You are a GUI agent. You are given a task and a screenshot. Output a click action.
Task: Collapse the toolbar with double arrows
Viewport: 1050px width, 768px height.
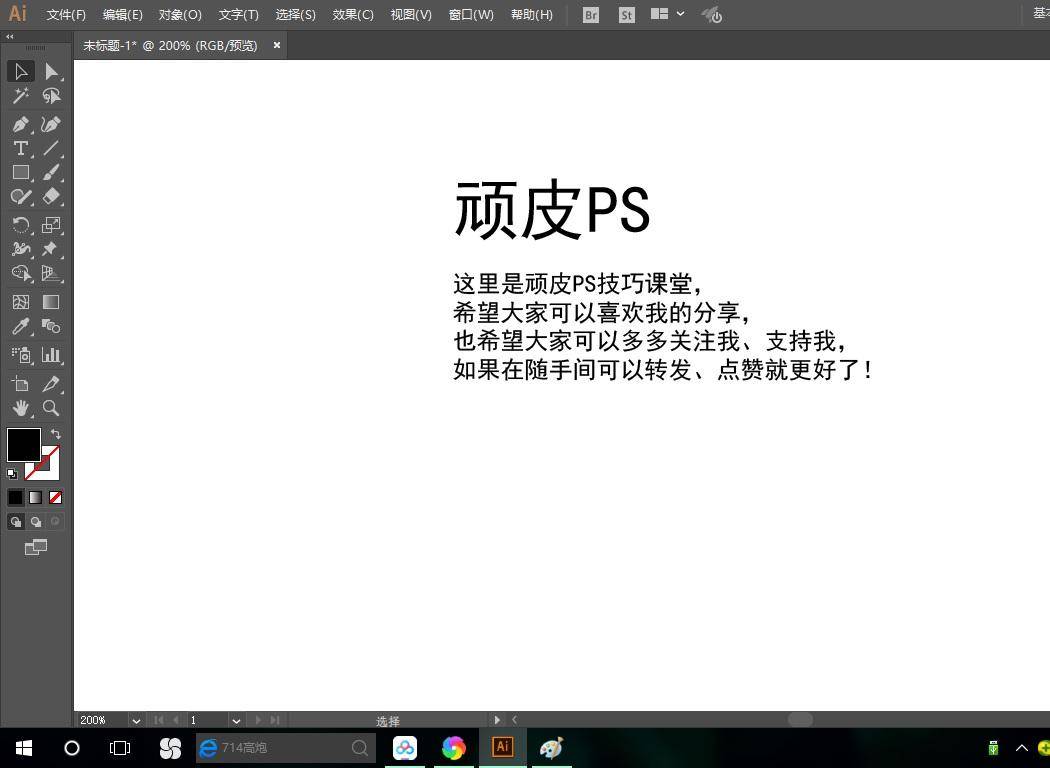(9, 37)
